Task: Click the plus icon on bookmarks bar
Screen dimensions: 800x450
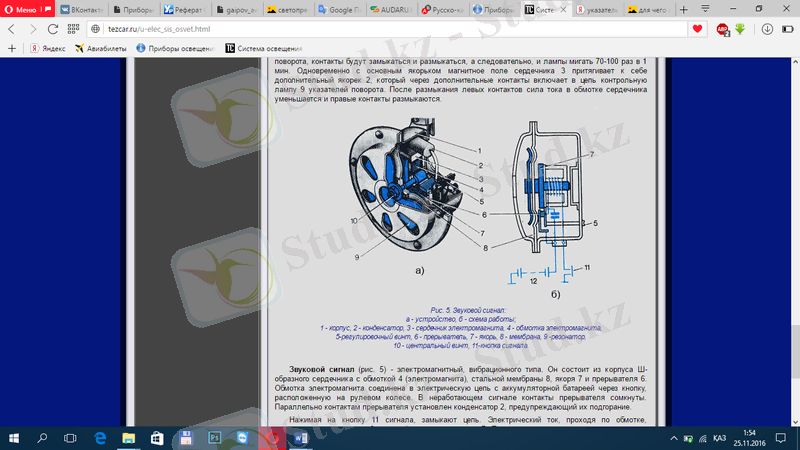Action: coord(12,48)
